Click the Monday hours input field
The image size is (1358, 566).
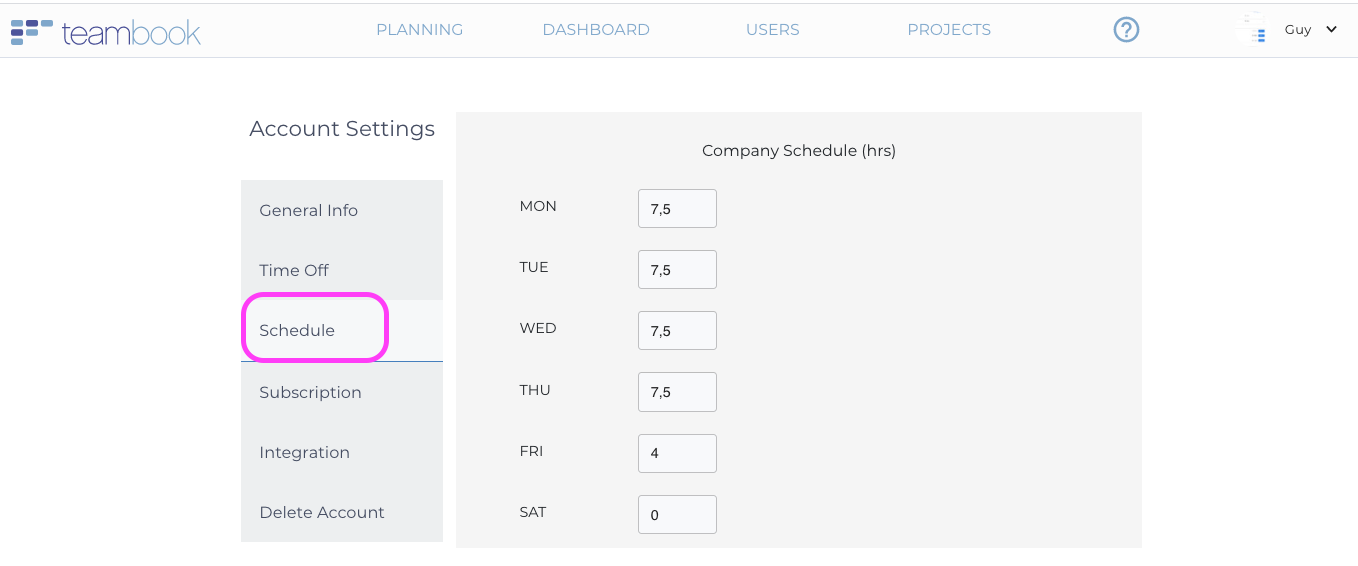(677, 208)
